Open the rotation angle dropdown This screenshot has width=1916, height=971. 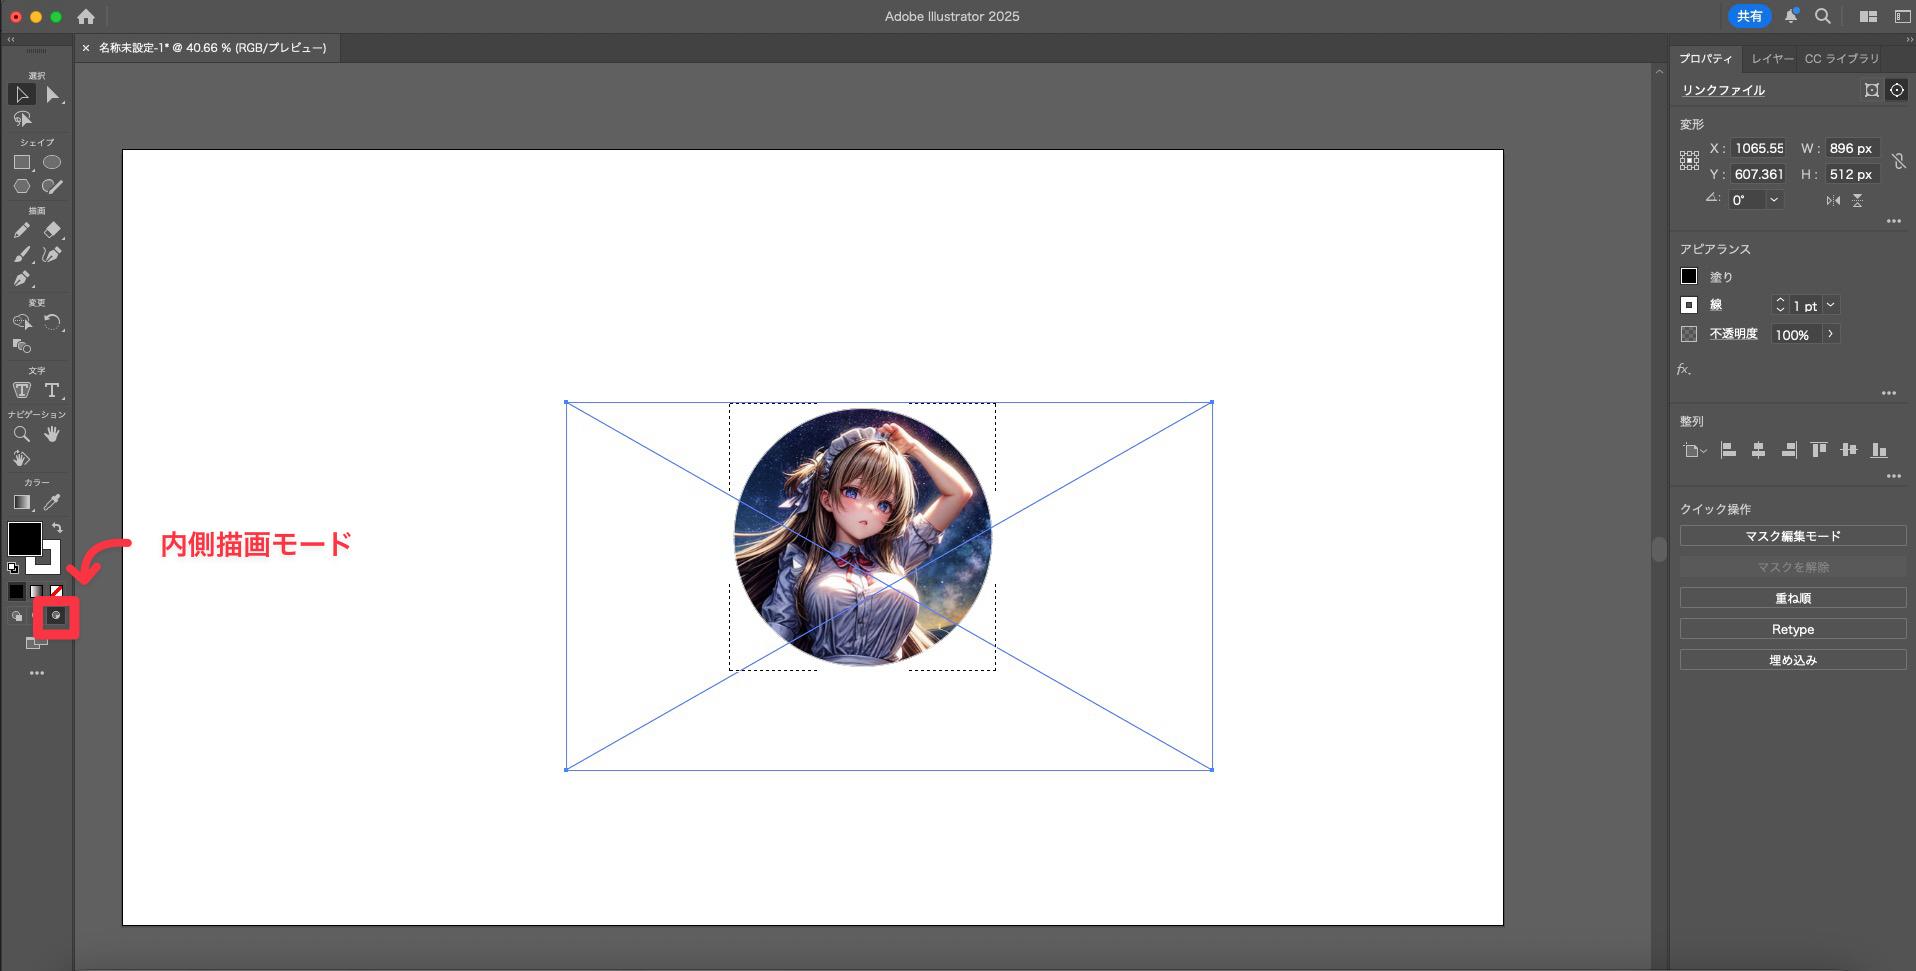point(1774,200)
